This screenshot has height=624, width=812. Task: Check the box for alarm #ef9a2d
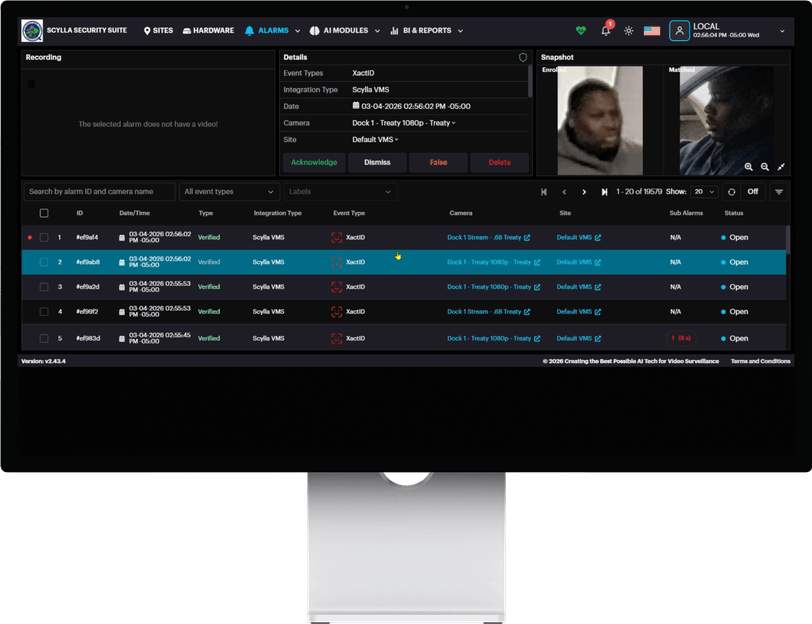(44, 287)
